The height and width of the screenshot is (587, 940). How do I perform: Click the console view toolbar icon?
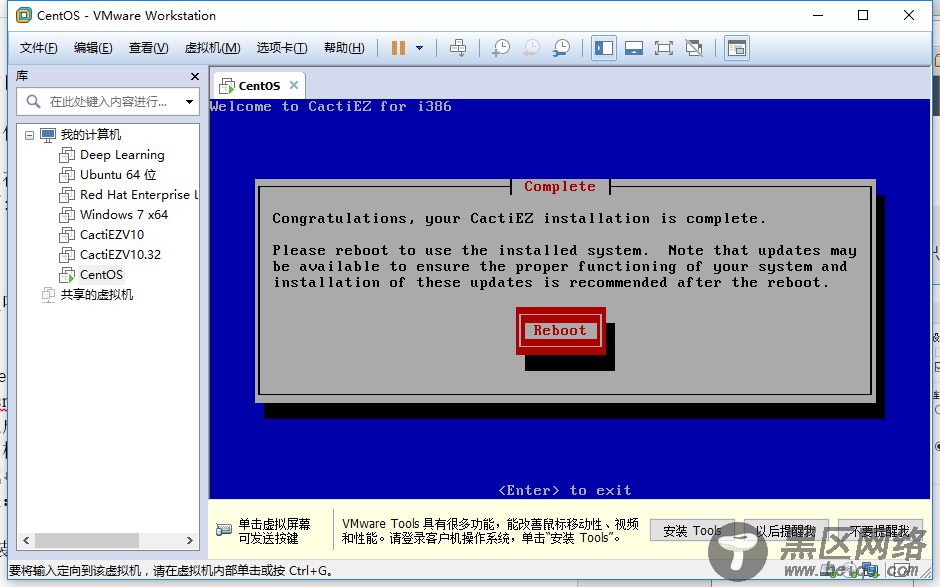(x=737, y=48)
